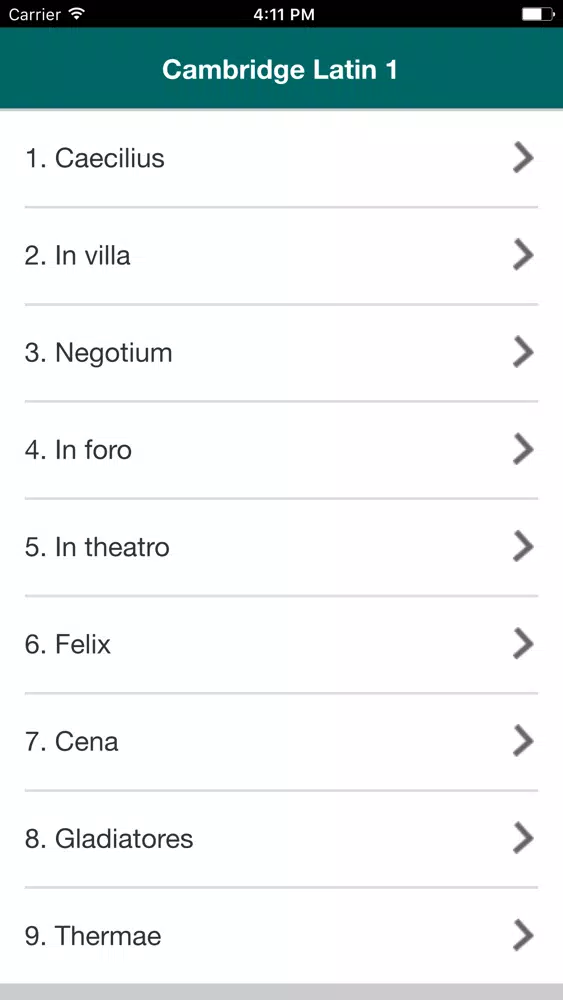563x1000 pixels.
Task: Choose the 5. In theatro stage
Action: [x=281, y=547]
